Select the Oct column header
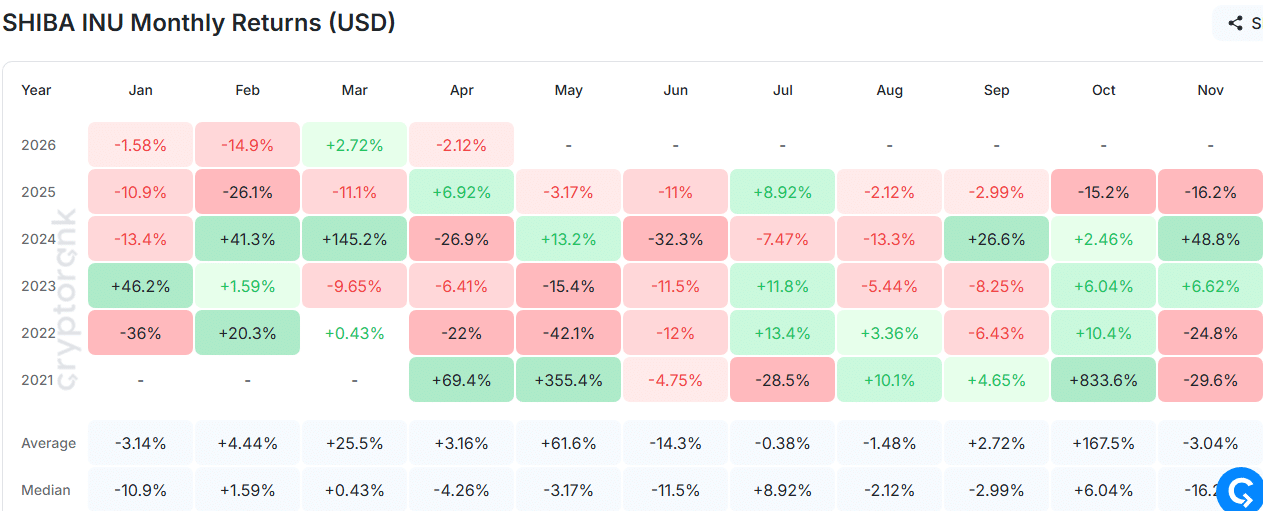1263x511 pixels. [1103, 90]
